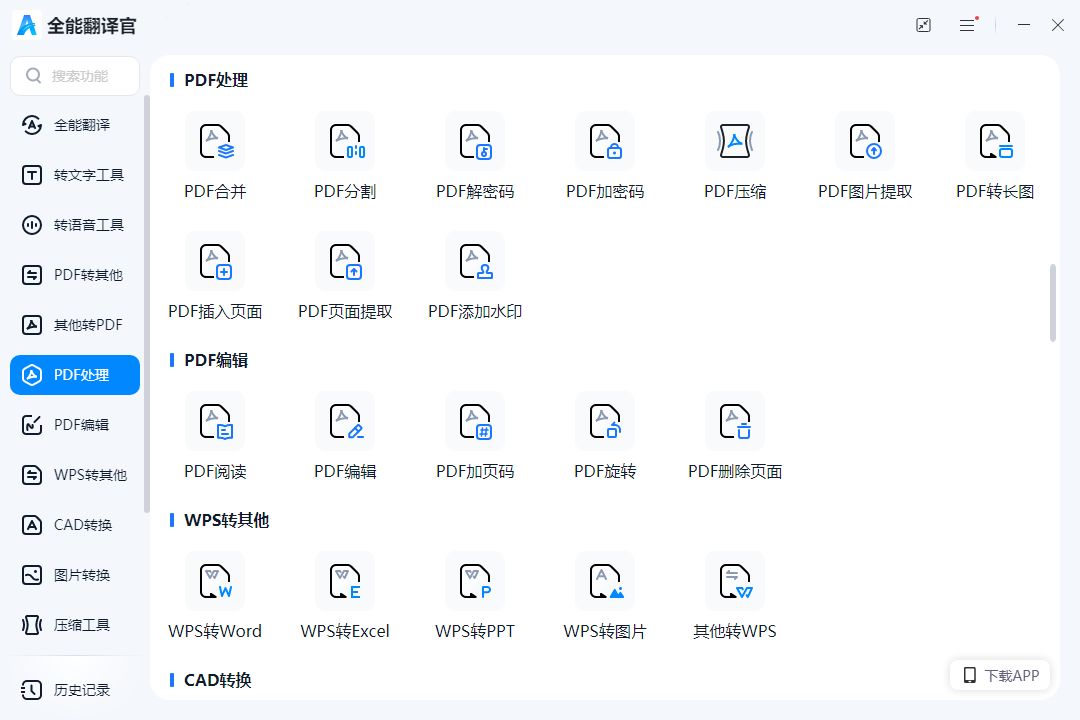Switch to 全能翻译 in the sidebar

(75, 125)
